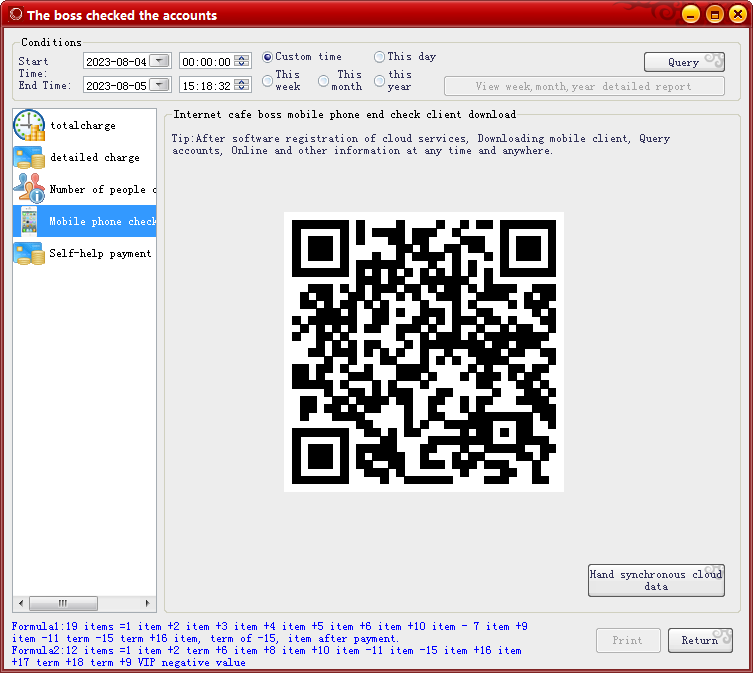753x673 pixels.
Task: Select the this year radio button
Action: coord(379,81)
